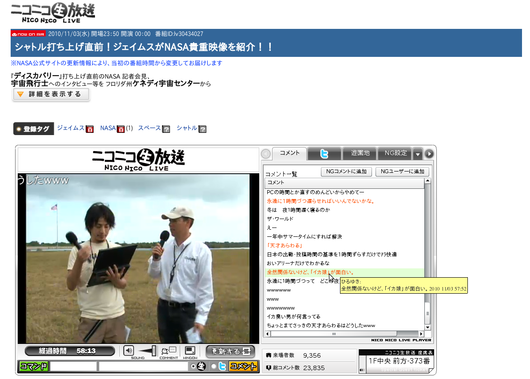
Task: Click the WINDOW popup icon in player
Action: coord(190,351)
